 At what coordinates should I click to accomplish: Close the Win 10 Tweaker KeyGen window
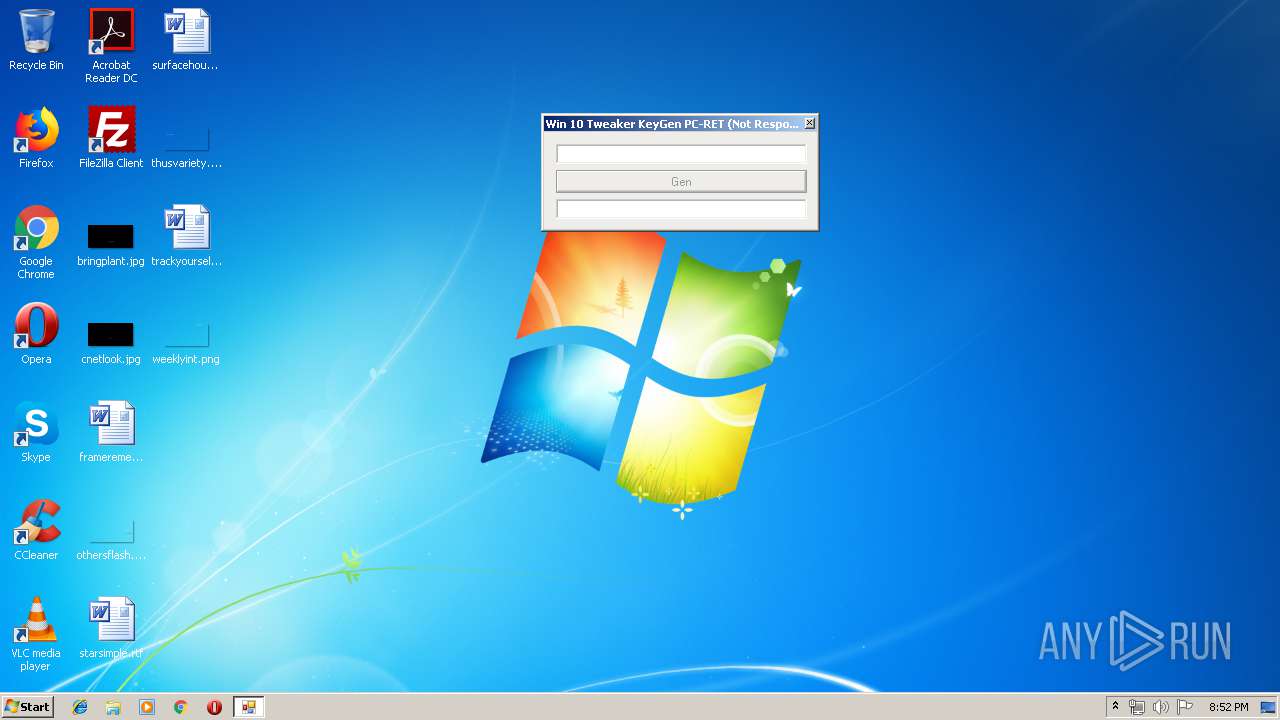point(810,123)
